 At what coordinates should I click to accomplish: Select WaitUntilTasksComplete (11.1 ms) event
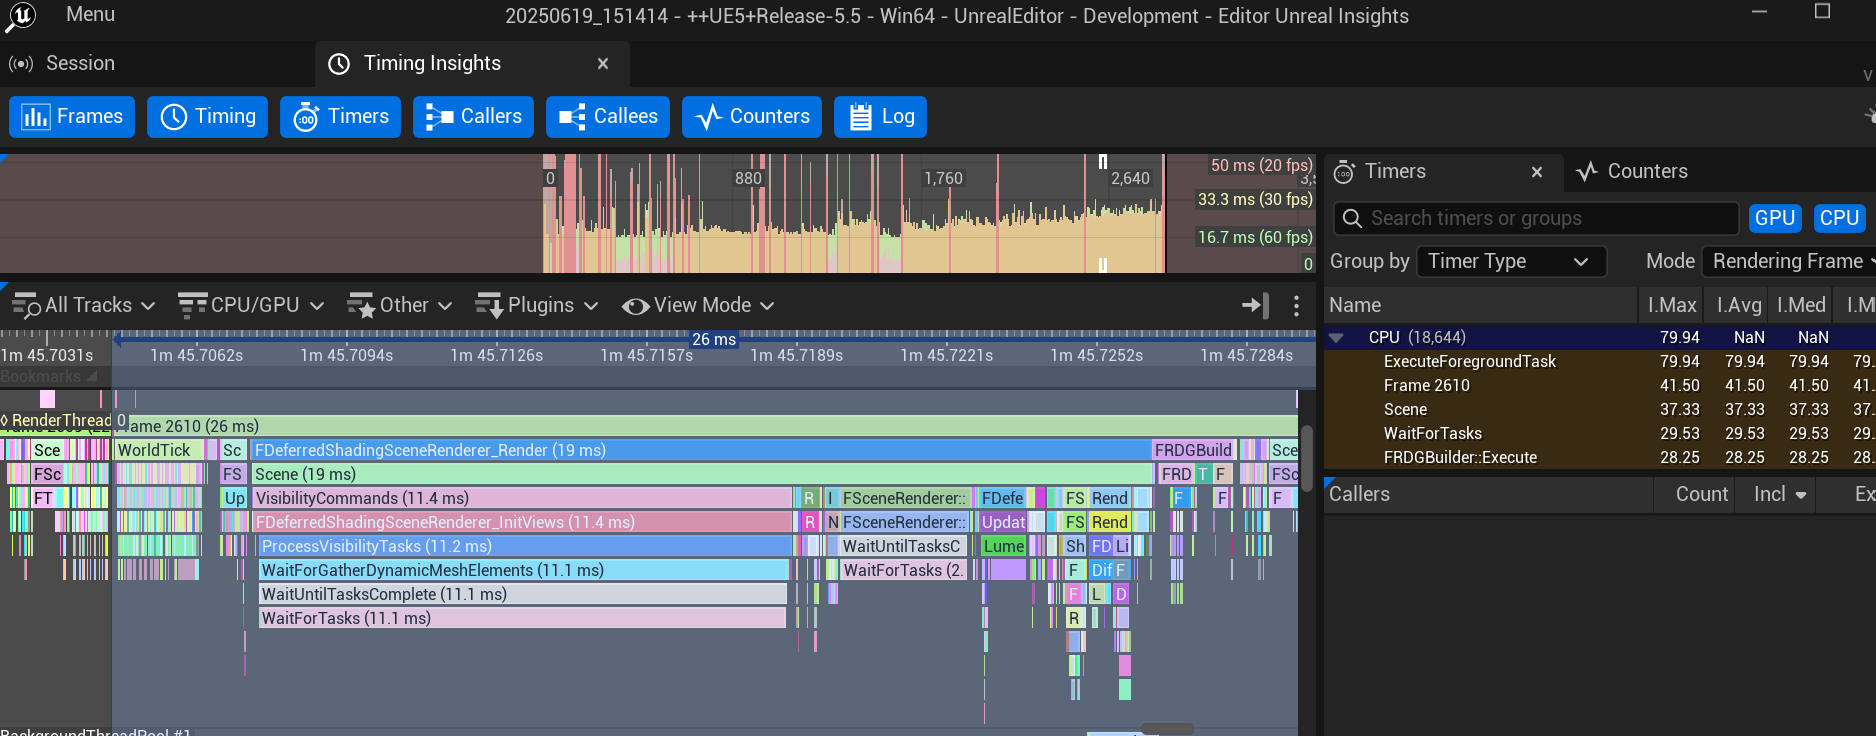[523, 594]
